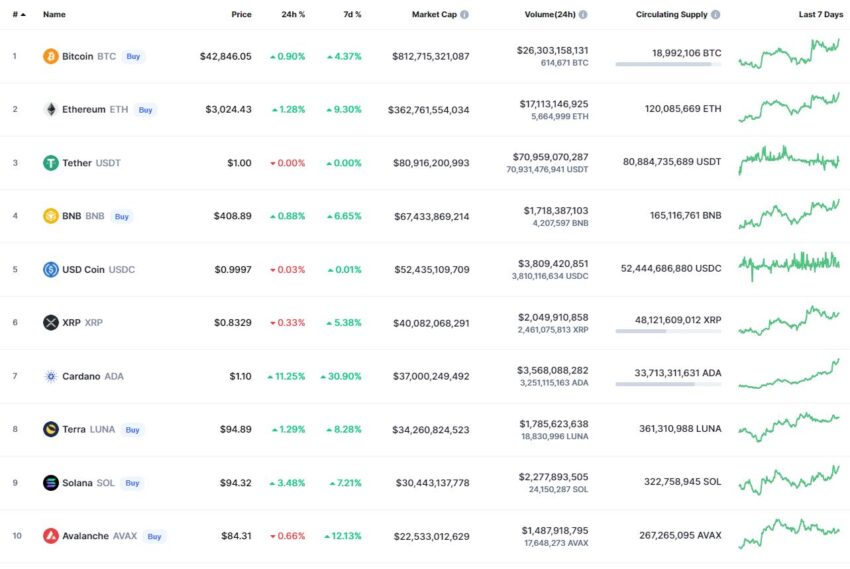Click Buy button next to Solana
Screen dimensions: 850x569
coord(132,483)
